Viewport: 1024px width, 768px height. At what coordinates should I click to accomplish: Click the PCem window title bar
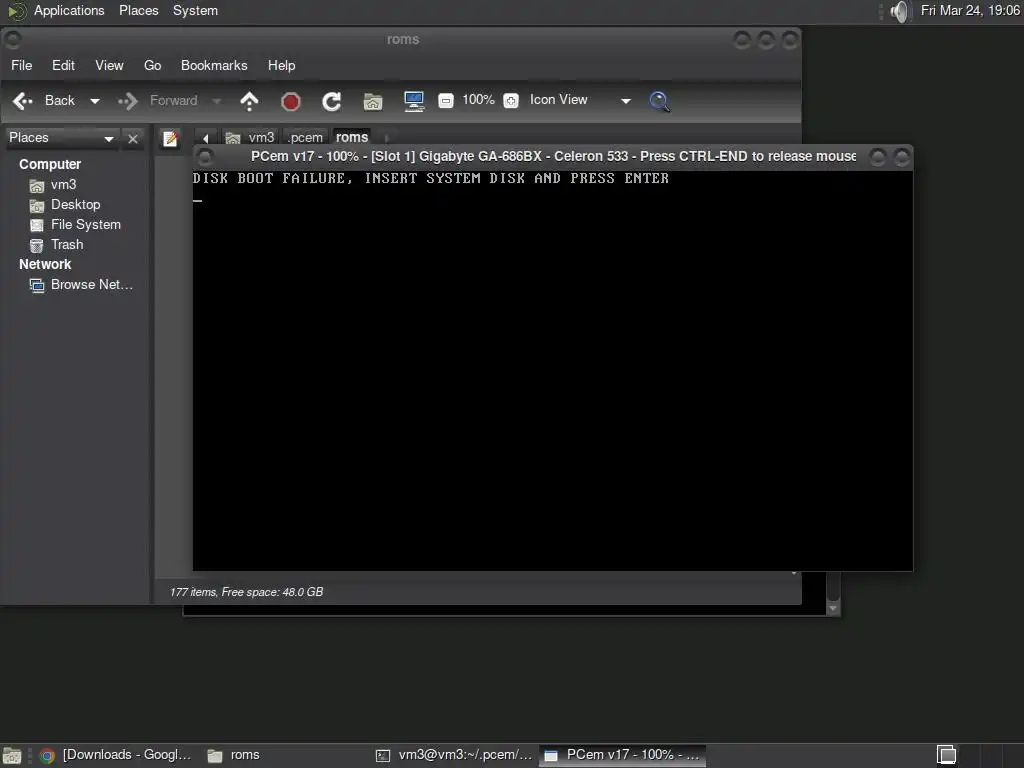coord(552,157)
